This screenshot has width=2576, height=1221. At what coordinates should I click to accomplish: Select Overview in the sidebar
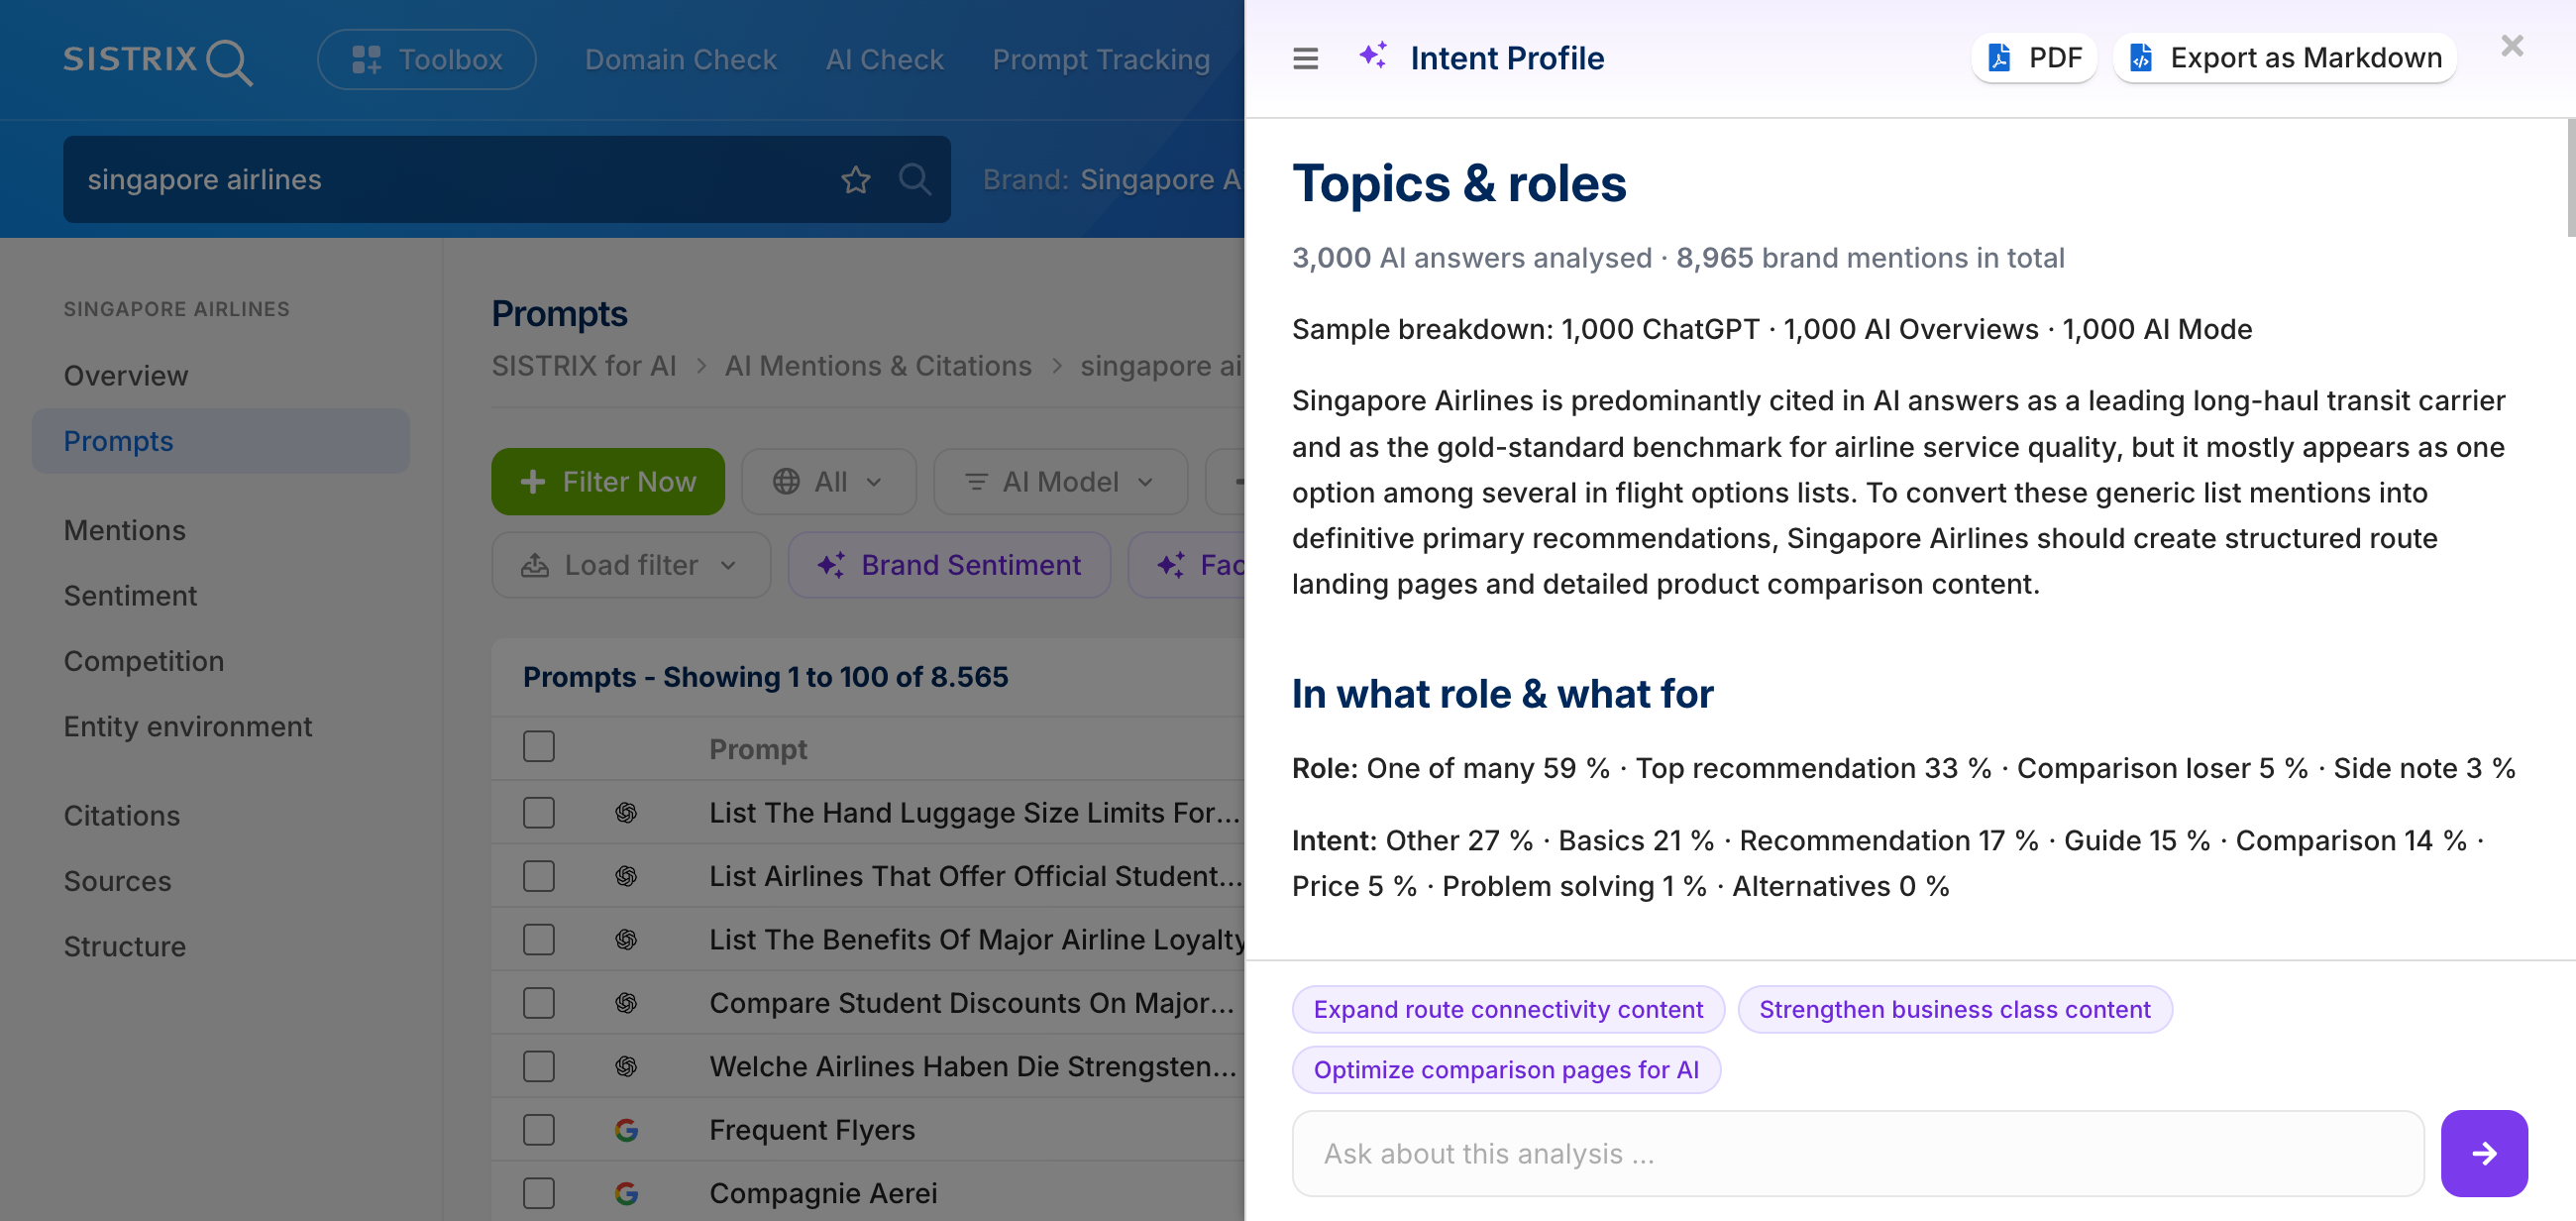126,376
